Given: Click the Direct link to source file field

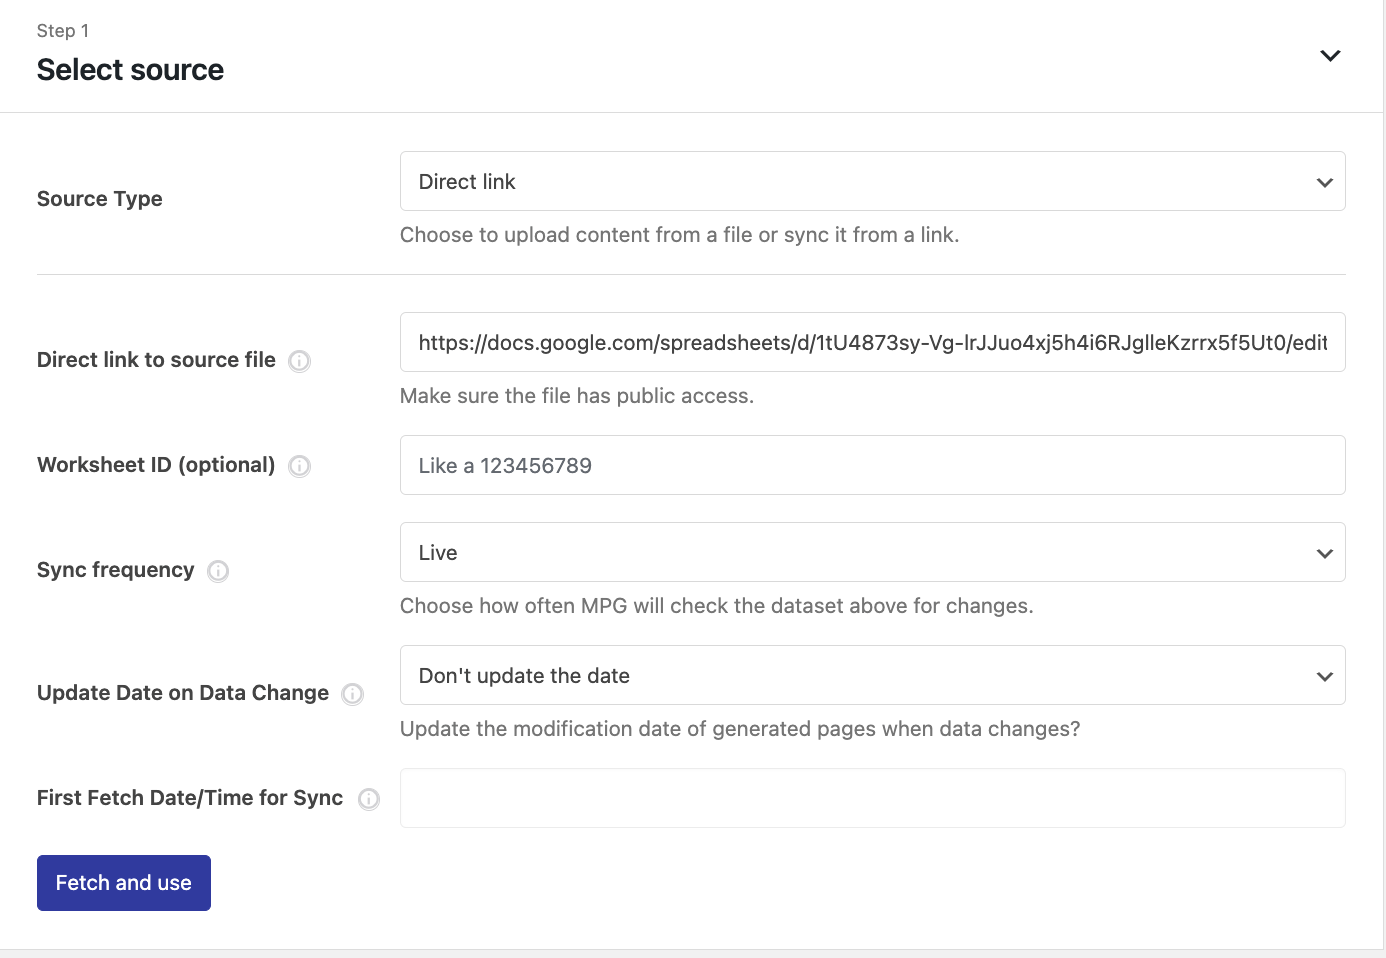Looking at the screenshot, I should [x=871, y=343].
